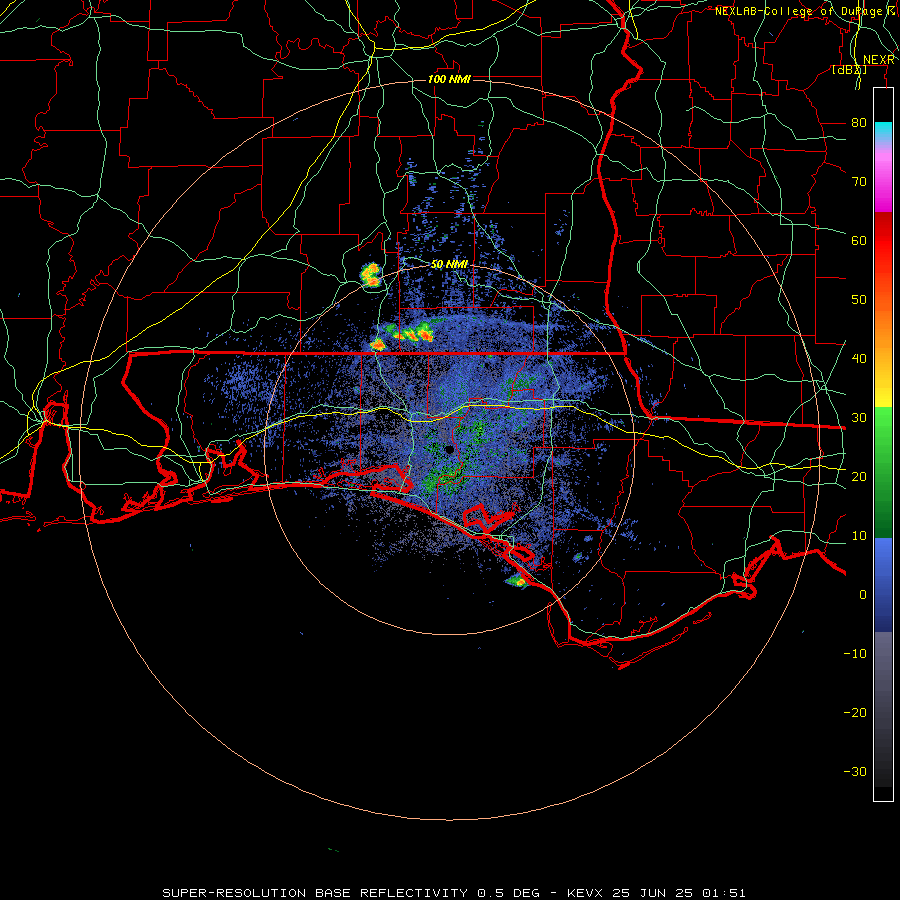Click the elongated storm cluster north of the state line
The width and height of the screenshot is (900, 900).
[x=409, y=332]
